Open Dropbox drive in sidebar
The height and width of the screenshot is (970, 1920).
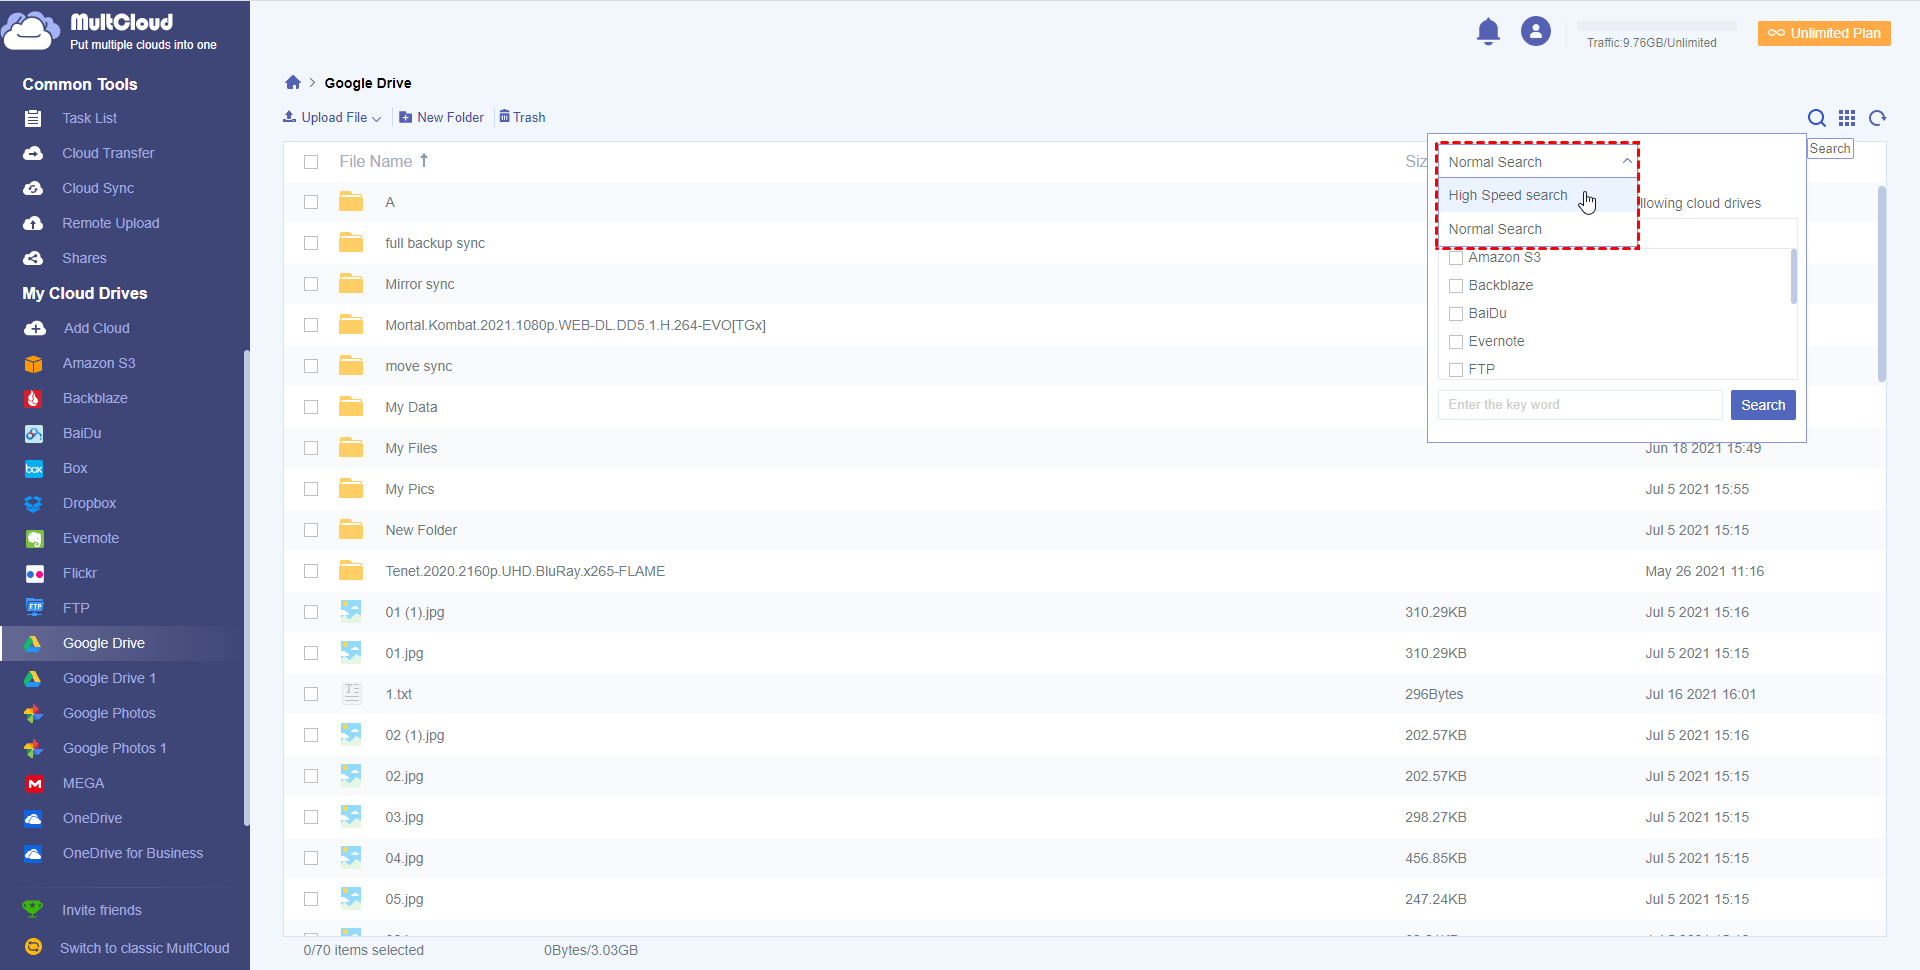click(x=89, y=503)
